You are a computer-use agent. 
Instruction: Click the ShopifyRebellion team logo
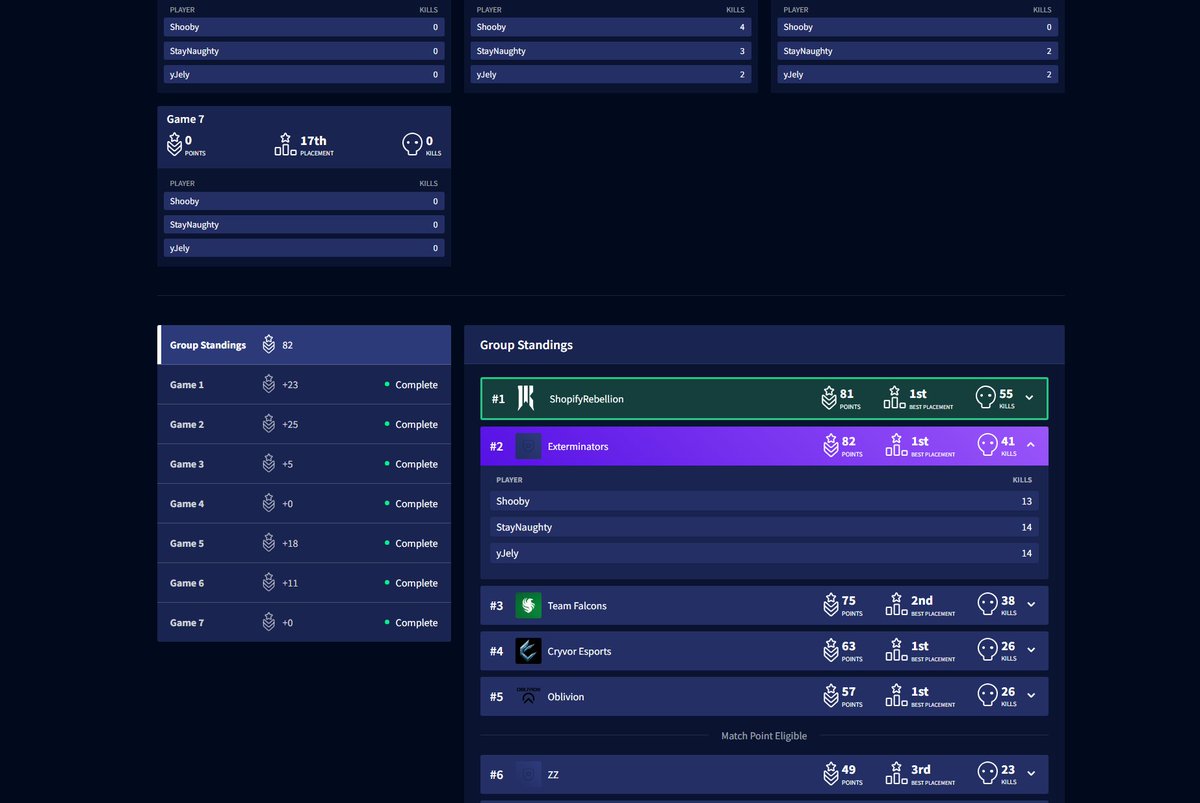click(x=527, y=398)
